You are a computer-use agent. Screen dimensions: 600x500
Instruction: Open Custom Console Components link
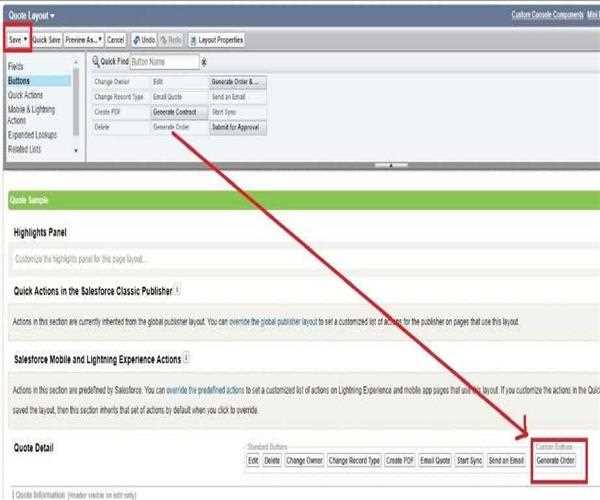tap(548, 15)
